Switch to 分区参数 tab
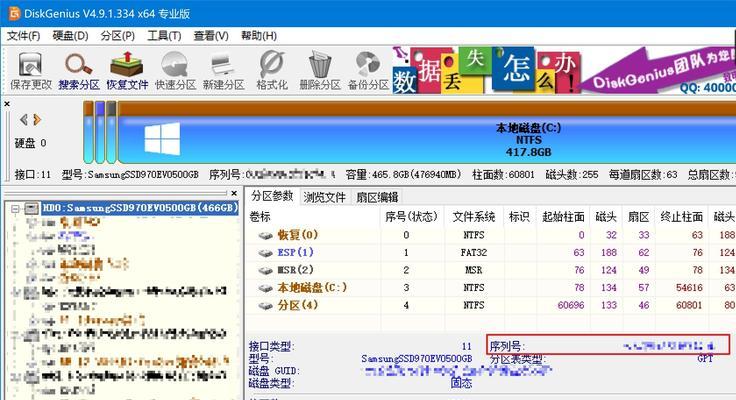The width and height of the screenshot is (736, 400). (x=272, y=196)
